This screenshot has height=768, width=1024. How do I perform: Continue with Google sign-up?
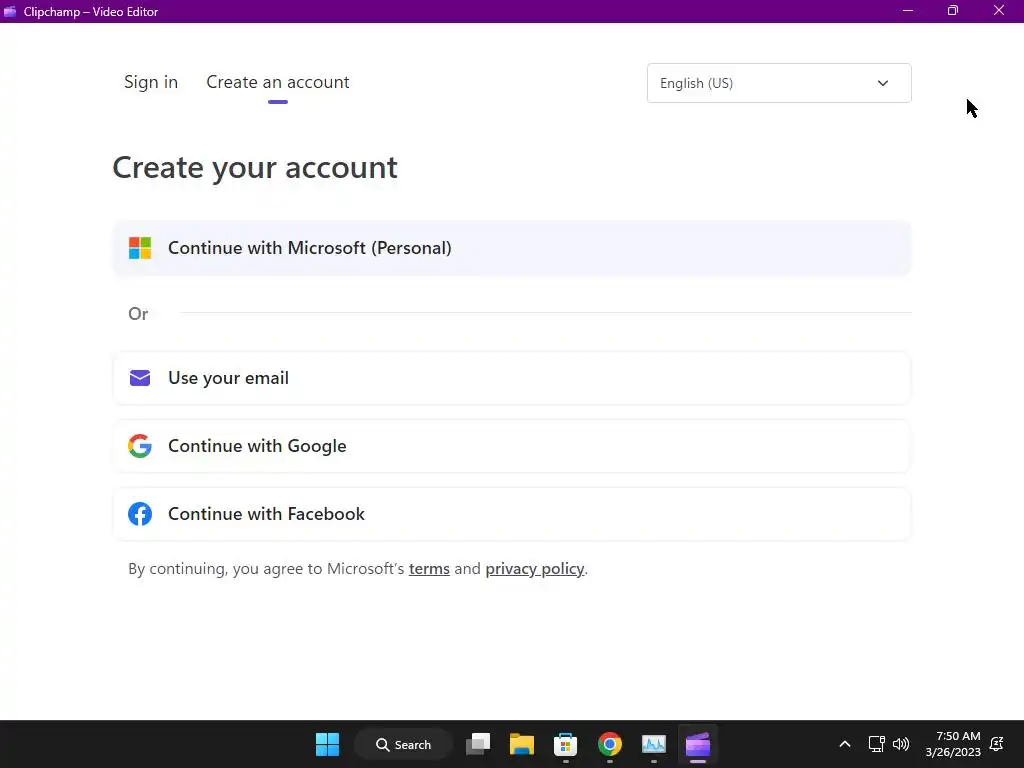pos(512,446)
